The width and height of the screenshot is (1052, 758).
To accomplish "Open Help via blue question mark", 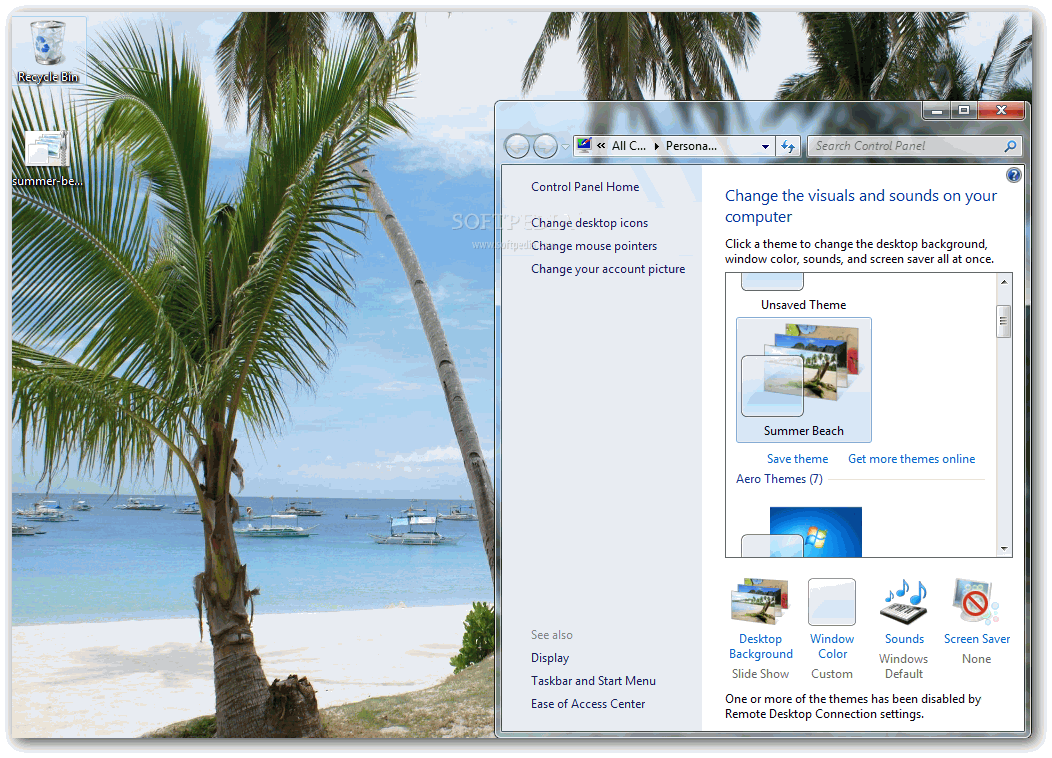I will (x=1014, y=175).
